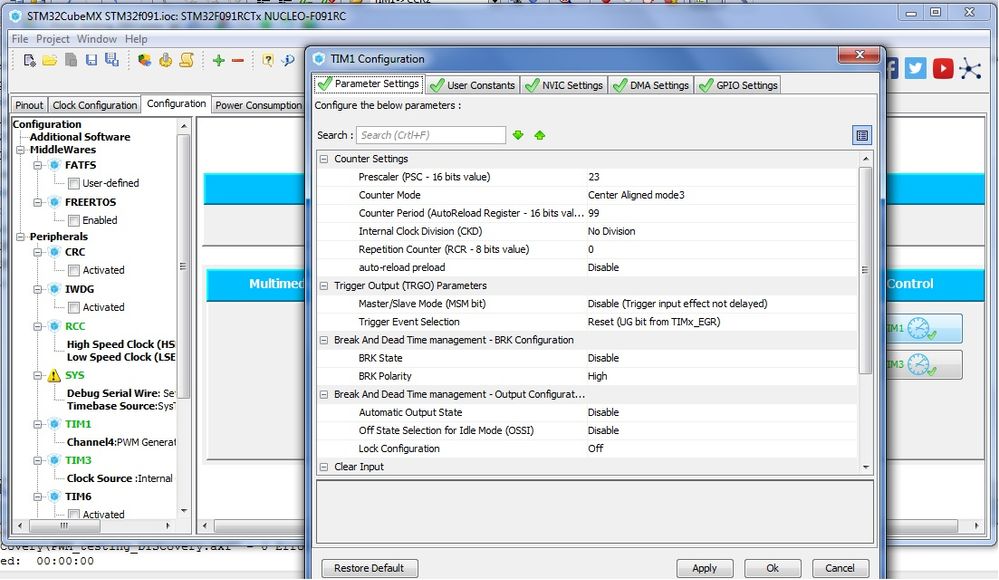Open the Window menu
The image size is (999, 580).
point(97,39)
